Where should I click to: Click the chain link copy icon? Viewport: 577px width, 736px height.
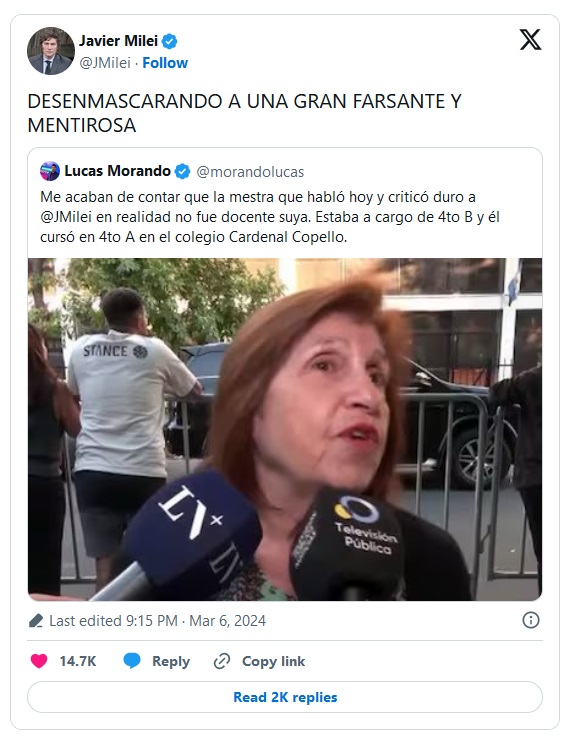click(222, 661)
